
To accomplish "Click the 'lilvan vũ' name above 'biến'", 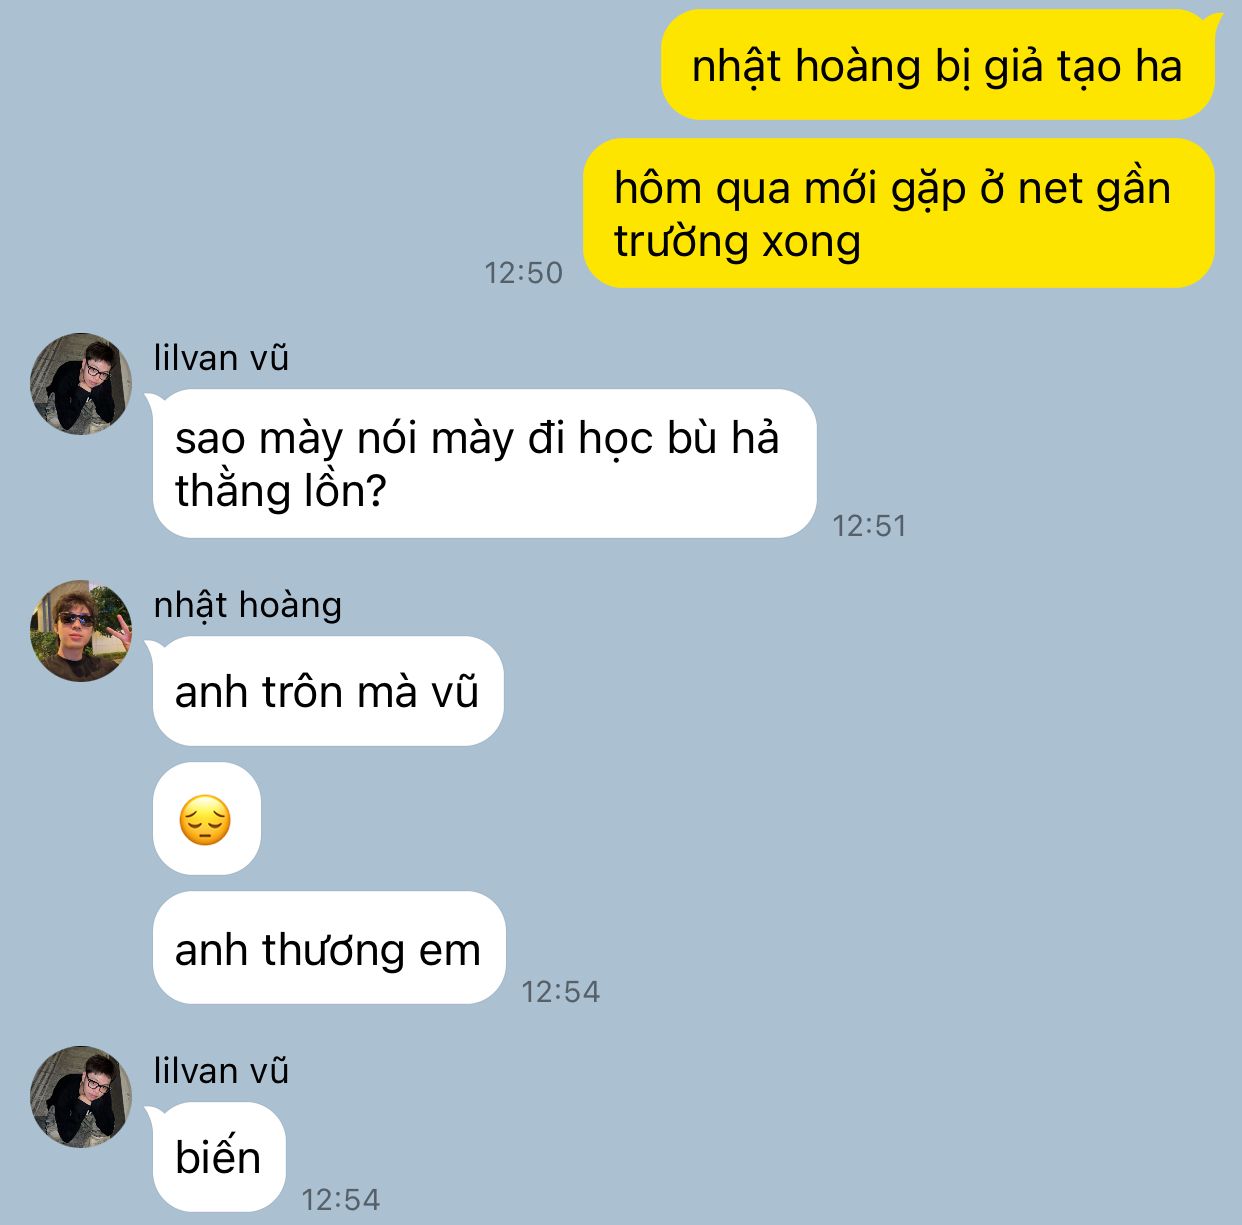I will coord(221,1070).
